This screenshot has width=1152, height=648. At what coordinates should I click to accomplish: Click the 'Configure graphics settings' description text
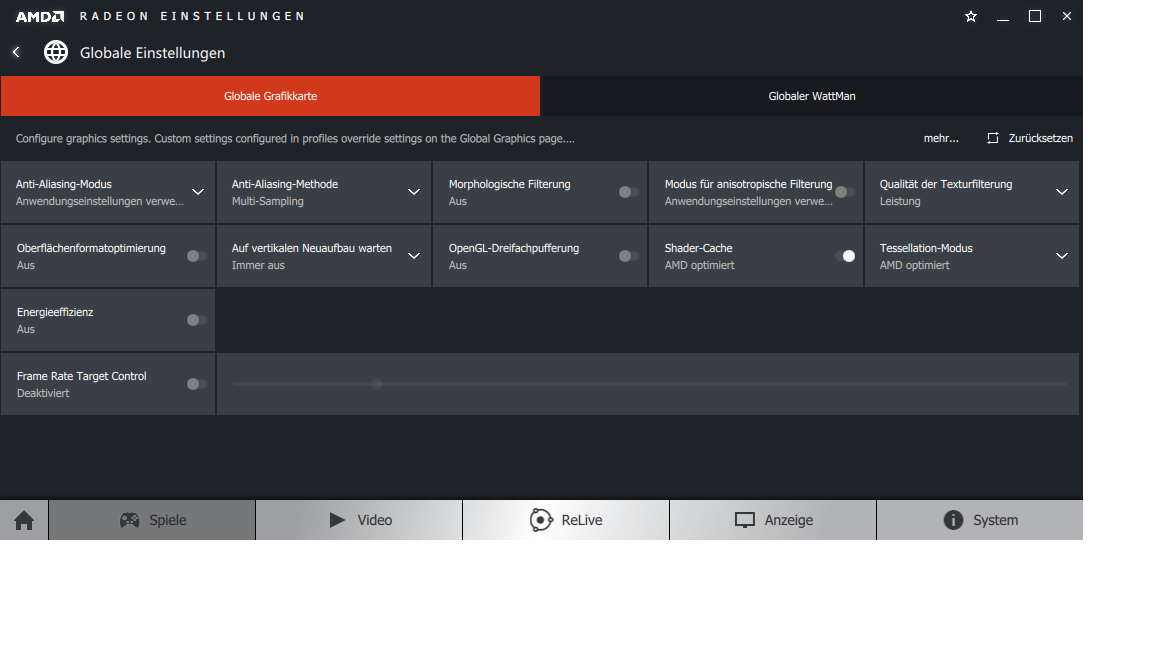click(x=295, y=138)
